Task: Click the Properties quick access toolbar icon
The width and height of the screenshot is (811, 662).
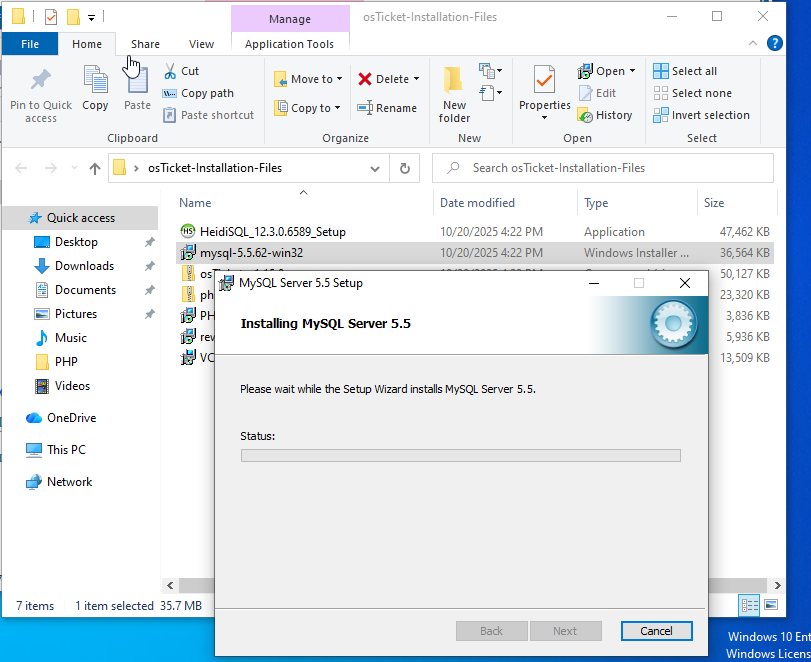Action: 51,17
